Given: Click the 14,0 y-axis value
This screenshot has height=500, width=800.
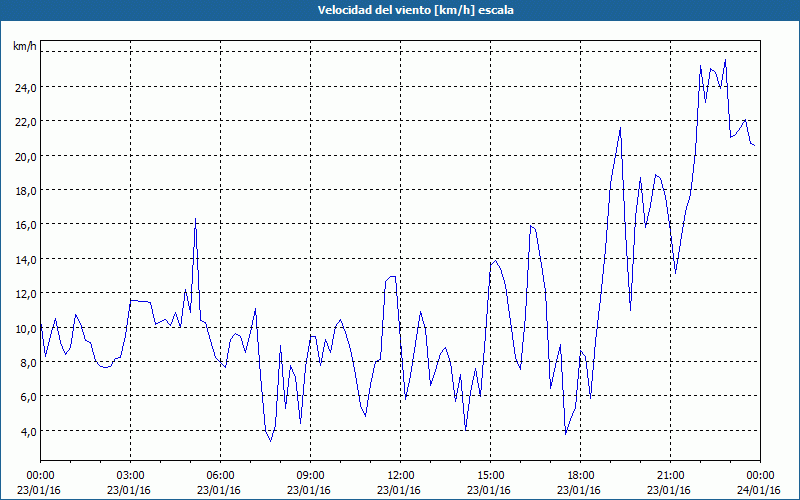Looking at the screenshot, I should click(26, 260).
